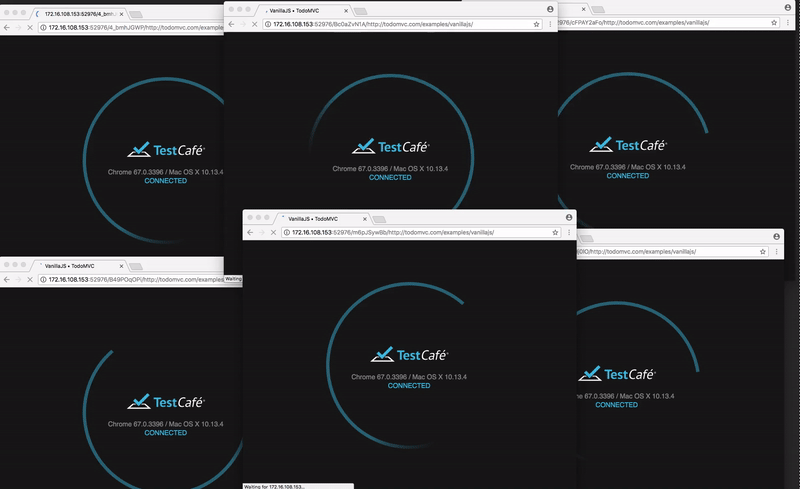Viewport: 800px width, 489px height.
Task: Go forward in the Bc0aZvN1A window
Action: pos(243,24)
